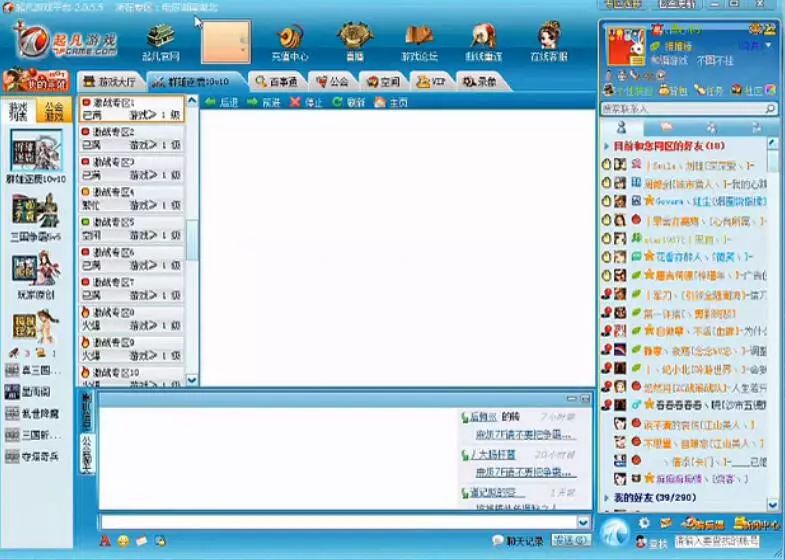Switch to the 游戏大厅 tab

[109, 82]
